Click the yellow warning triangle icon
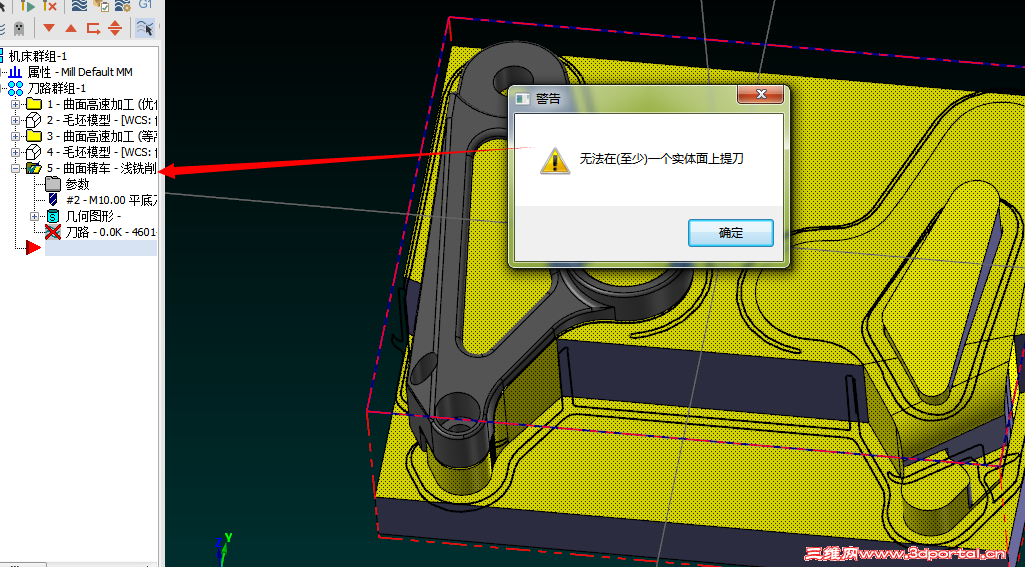This screenshot has width=1025, height=567. coord(554,160)
